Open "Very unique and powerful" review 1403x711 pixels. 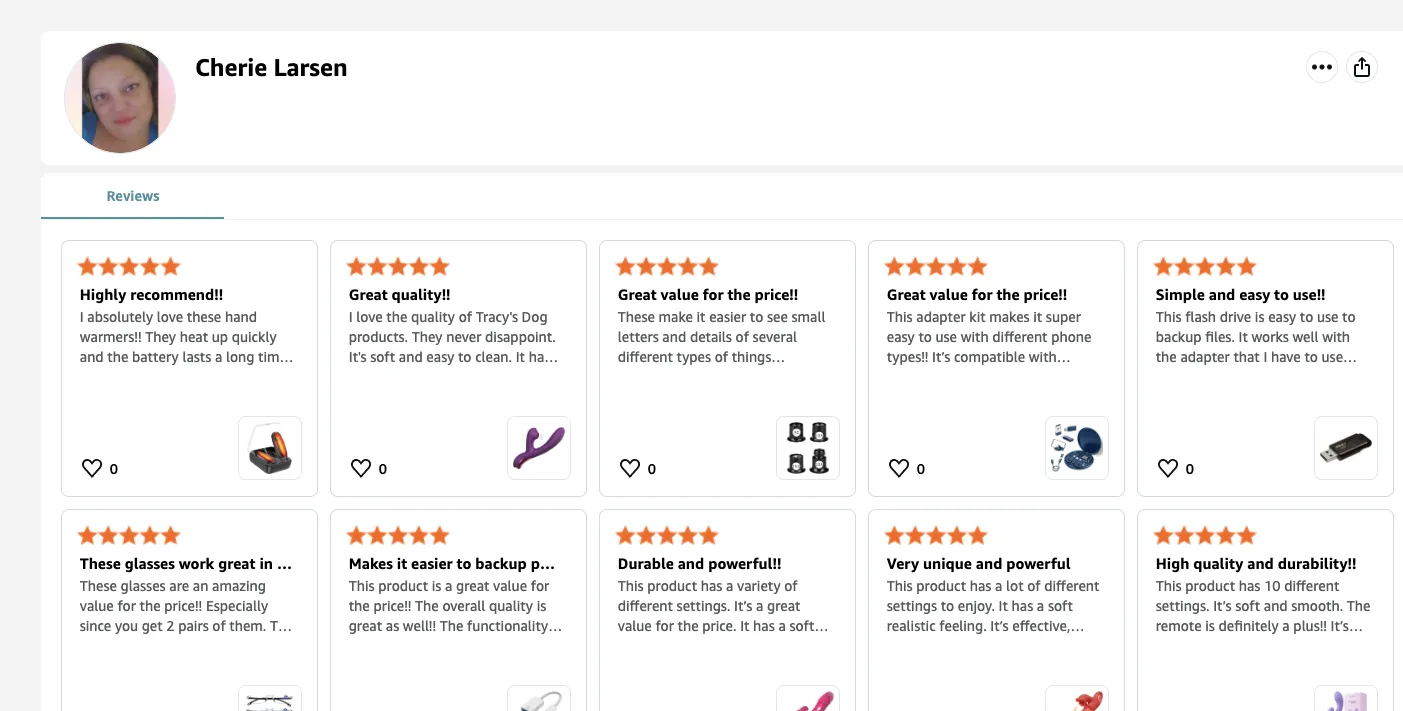(x=978, y=564)
